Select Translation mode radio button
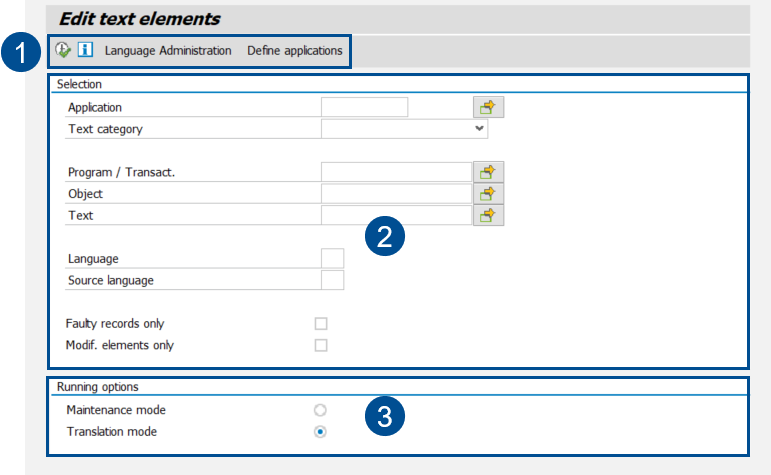This screenshot has width=771, height=475. coord(320,432)
